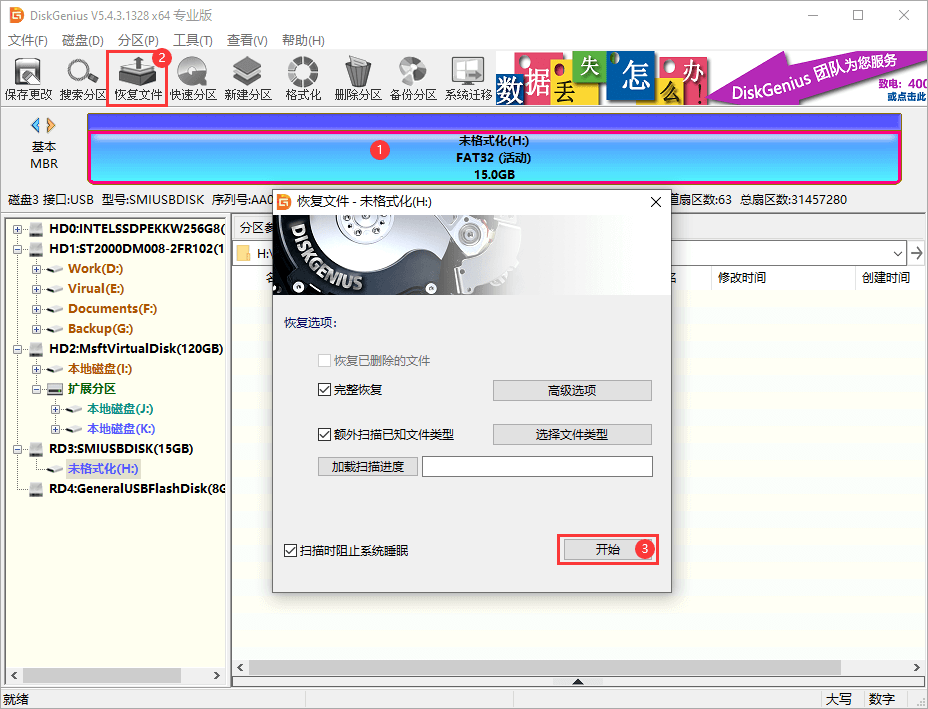Go to next disk arrow
This screenshot has height=709, width=928.
tap(51, 125)
